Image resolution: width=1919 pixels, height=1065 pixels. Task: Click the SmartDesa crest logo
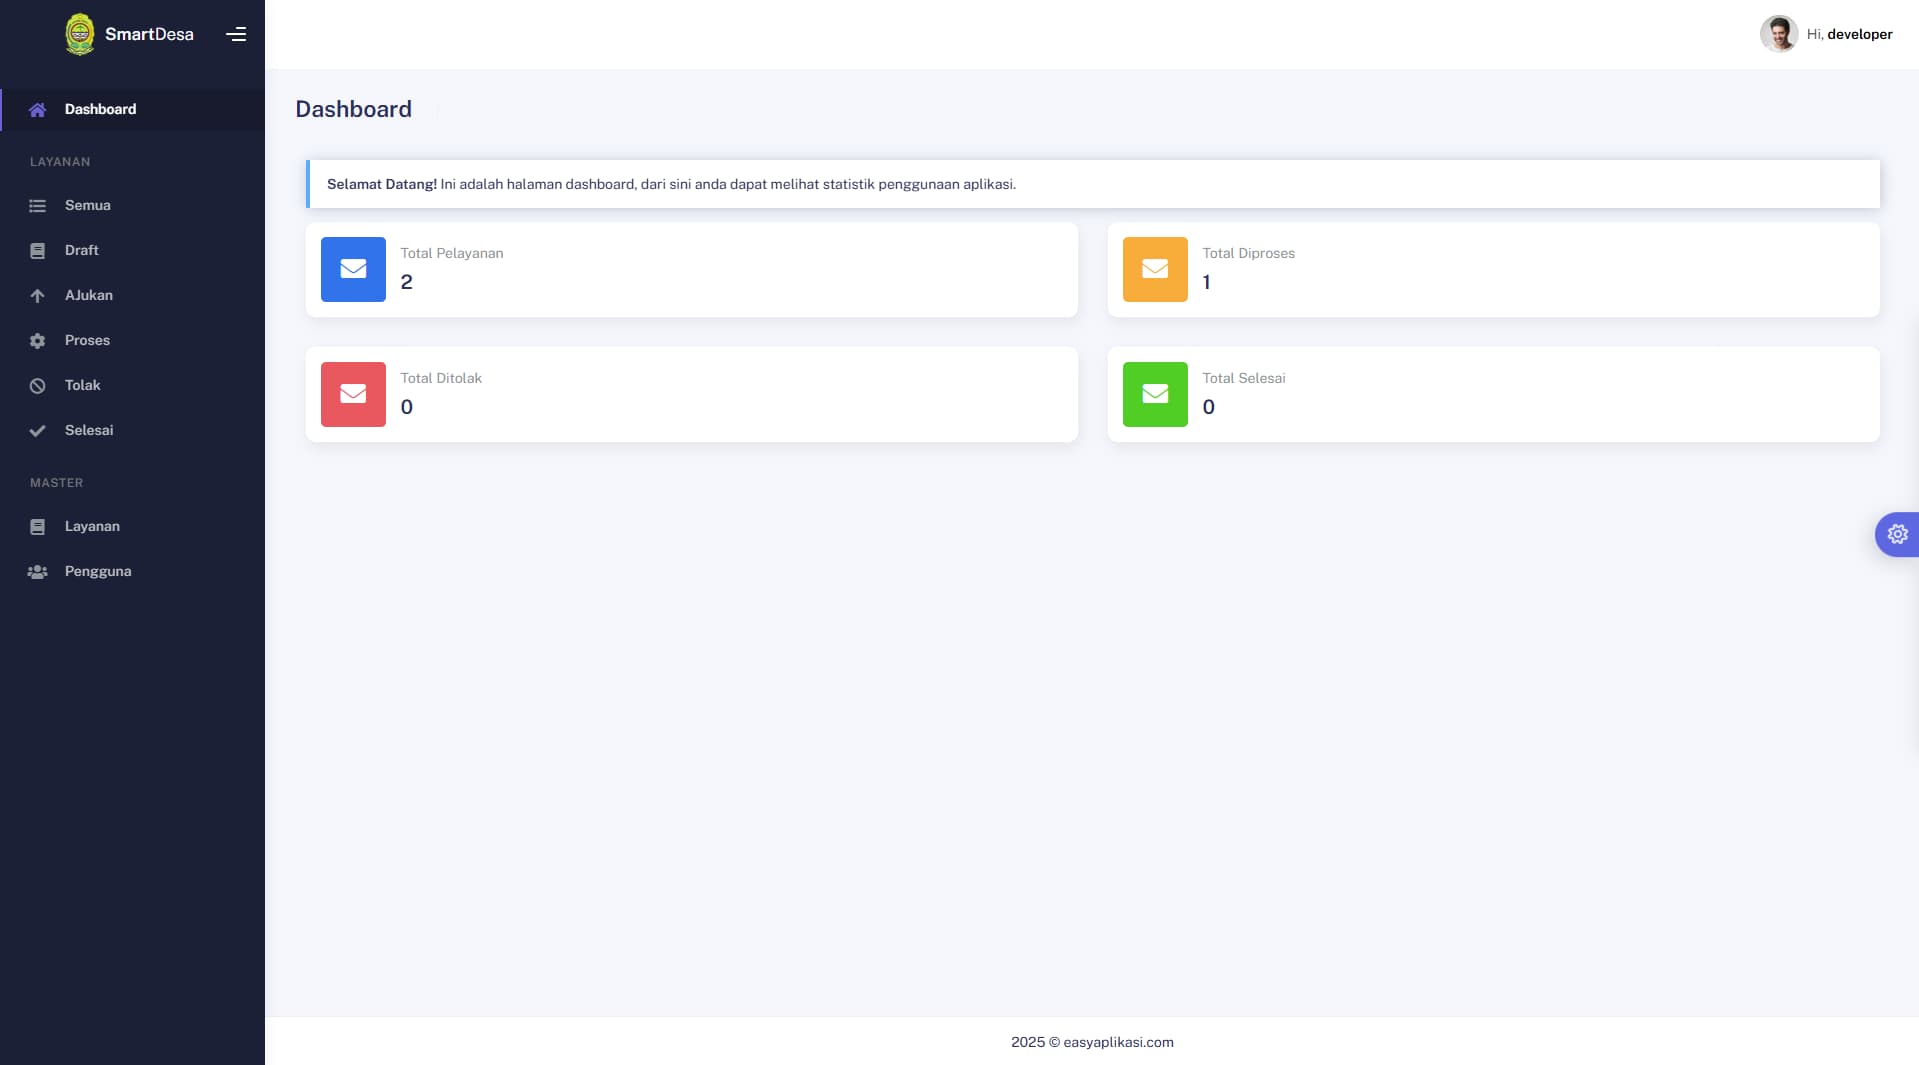coord(80,34)
